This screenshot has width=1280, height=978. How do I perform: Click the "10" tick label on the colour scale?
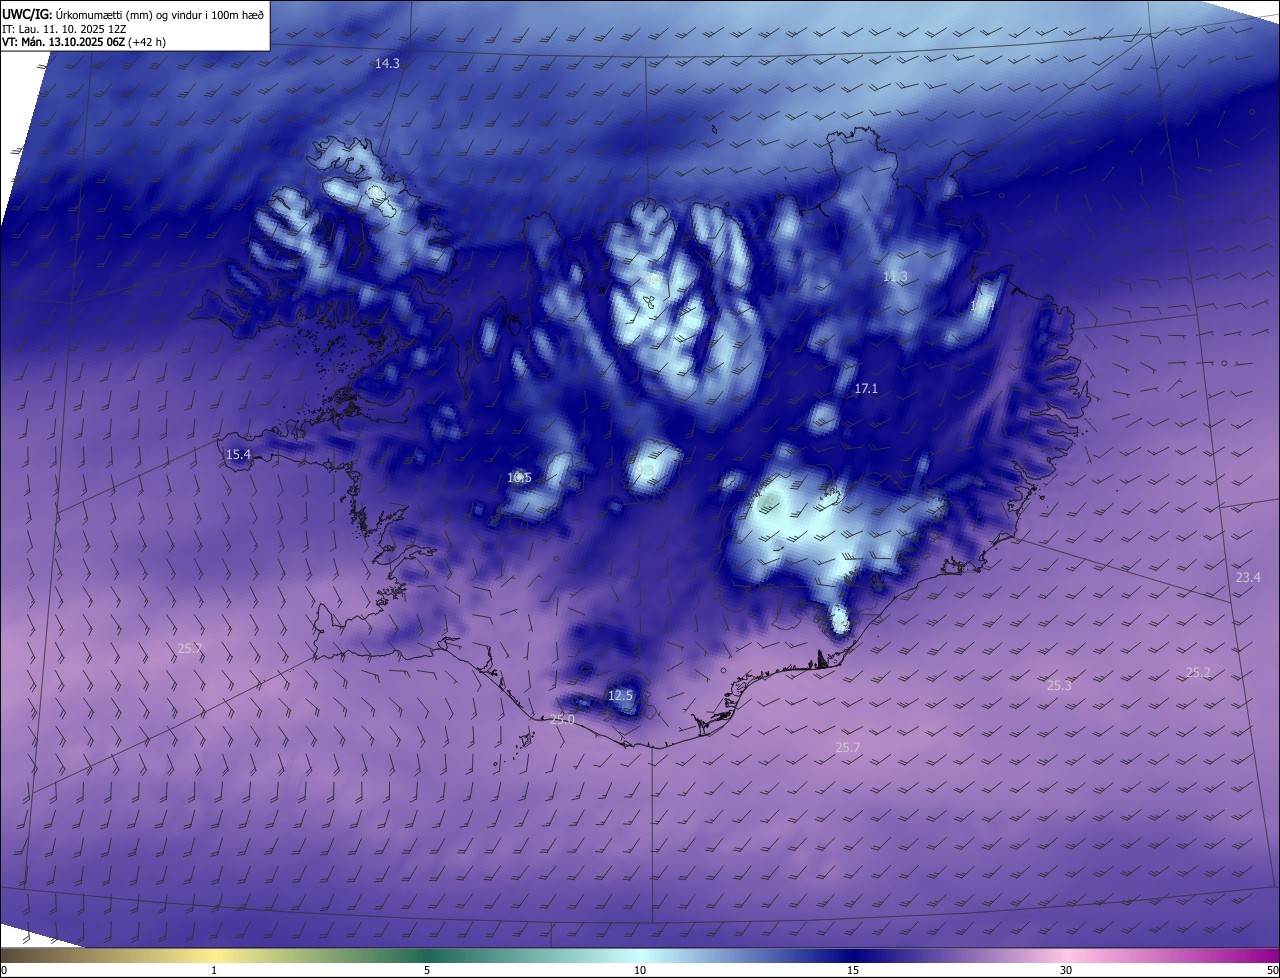click(x=640, y=971)
